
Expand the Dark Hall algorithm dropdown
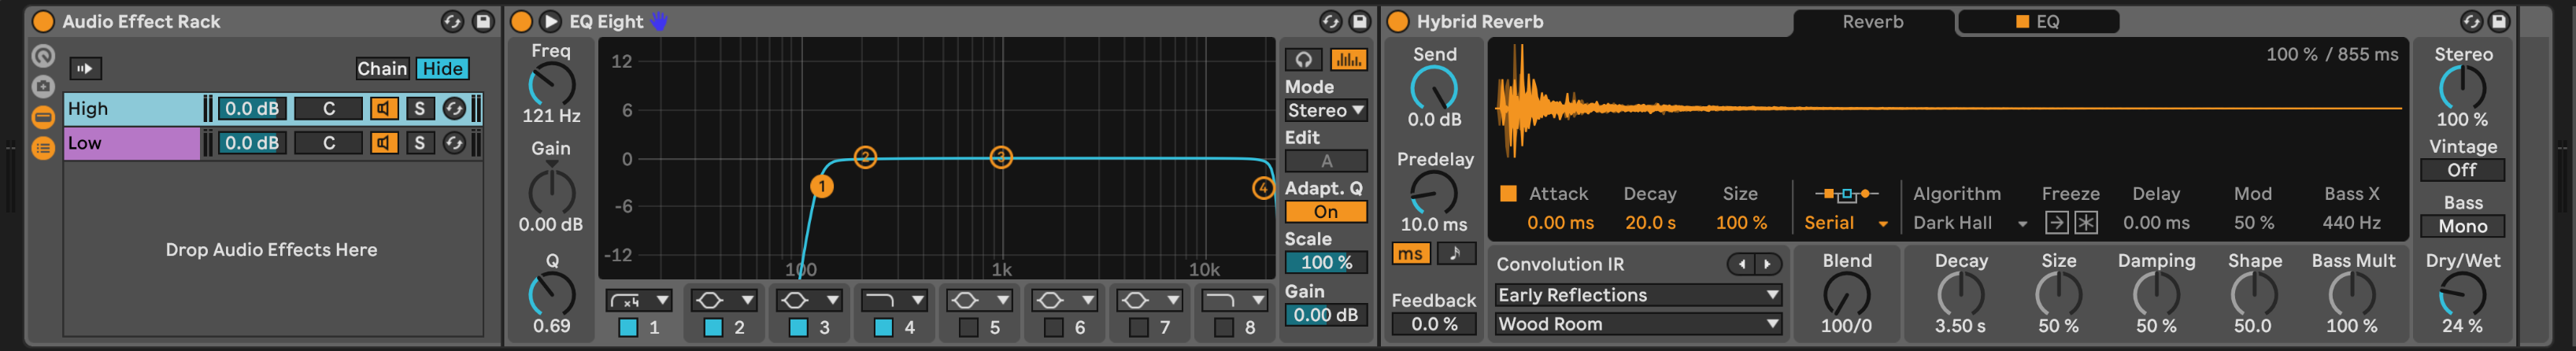tap(1969, 223)
